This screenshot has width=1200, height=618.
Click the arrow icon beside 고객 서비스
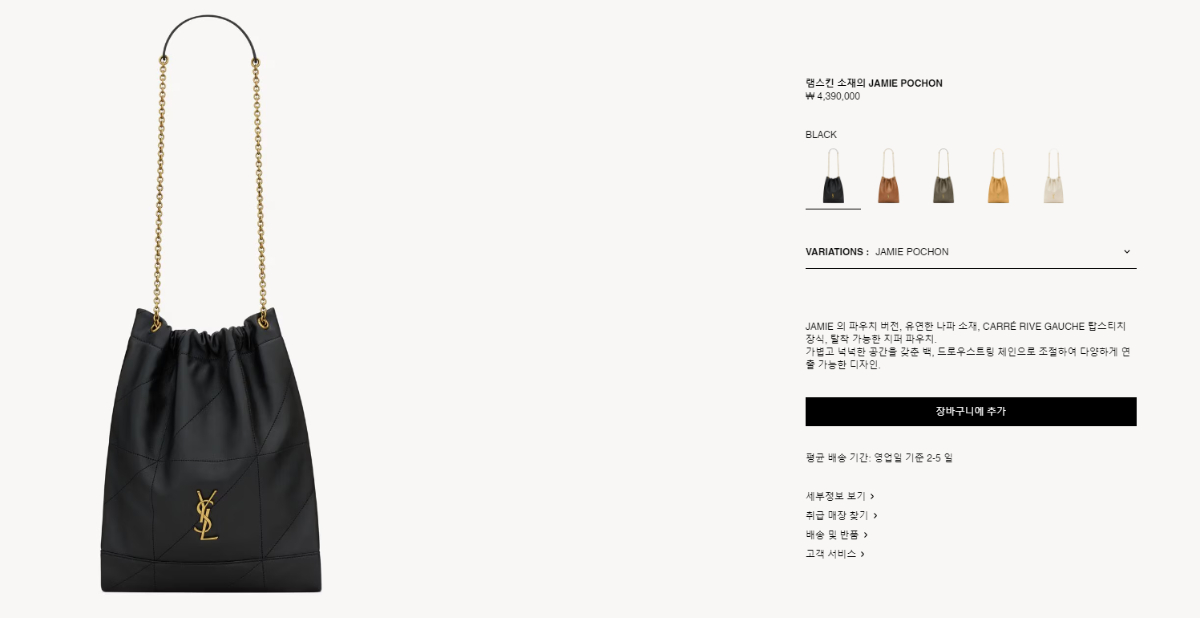[862, 554]
